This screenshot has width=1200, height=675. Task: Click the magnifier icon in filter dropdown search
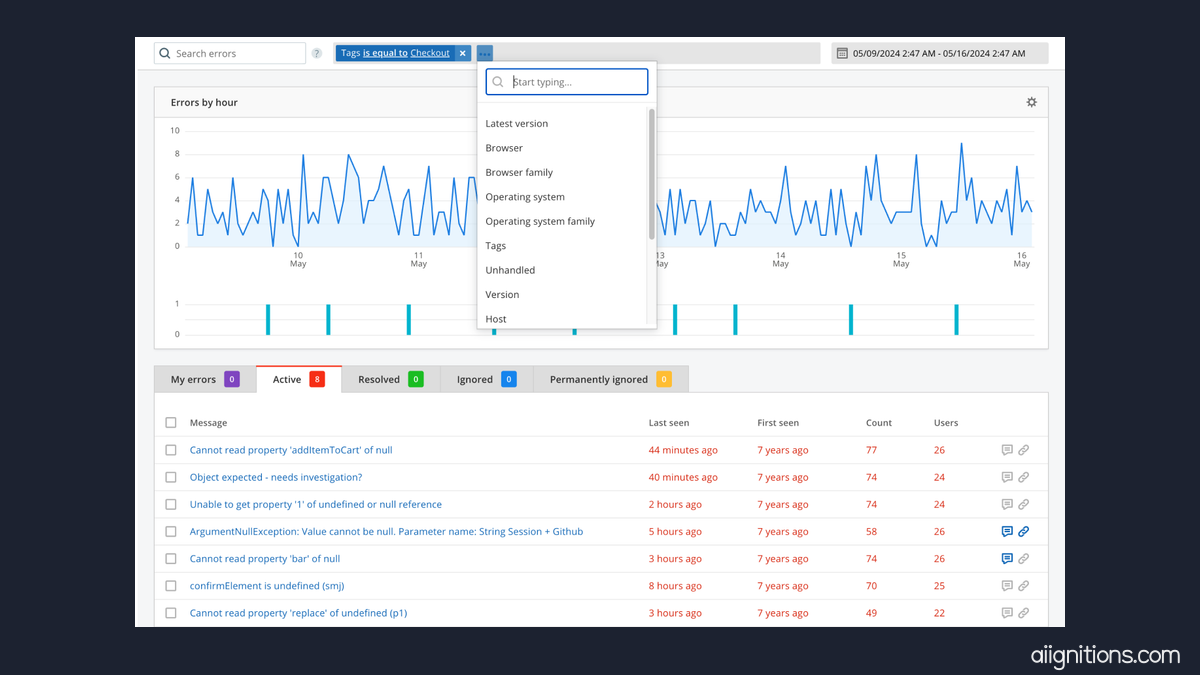coord(498,82)
